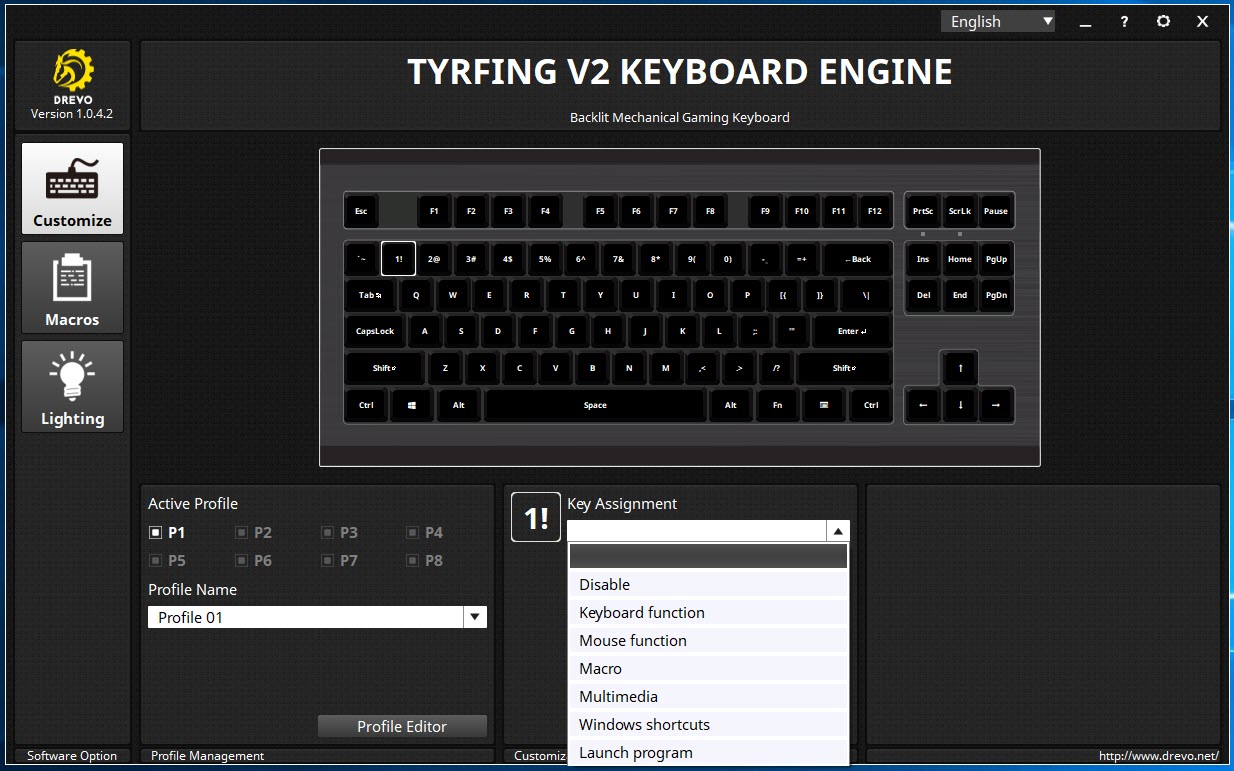Choose Multimedia from assignment list

tap(708, 696)
